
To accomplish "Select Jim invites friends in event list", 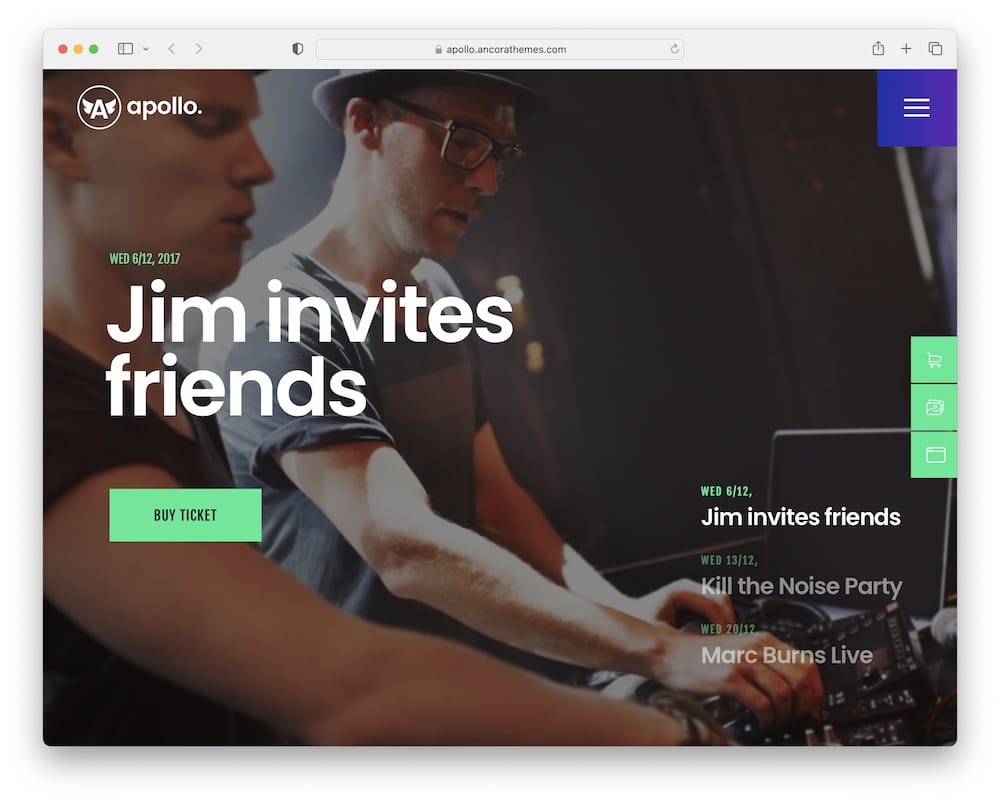I will pos(800,517).
